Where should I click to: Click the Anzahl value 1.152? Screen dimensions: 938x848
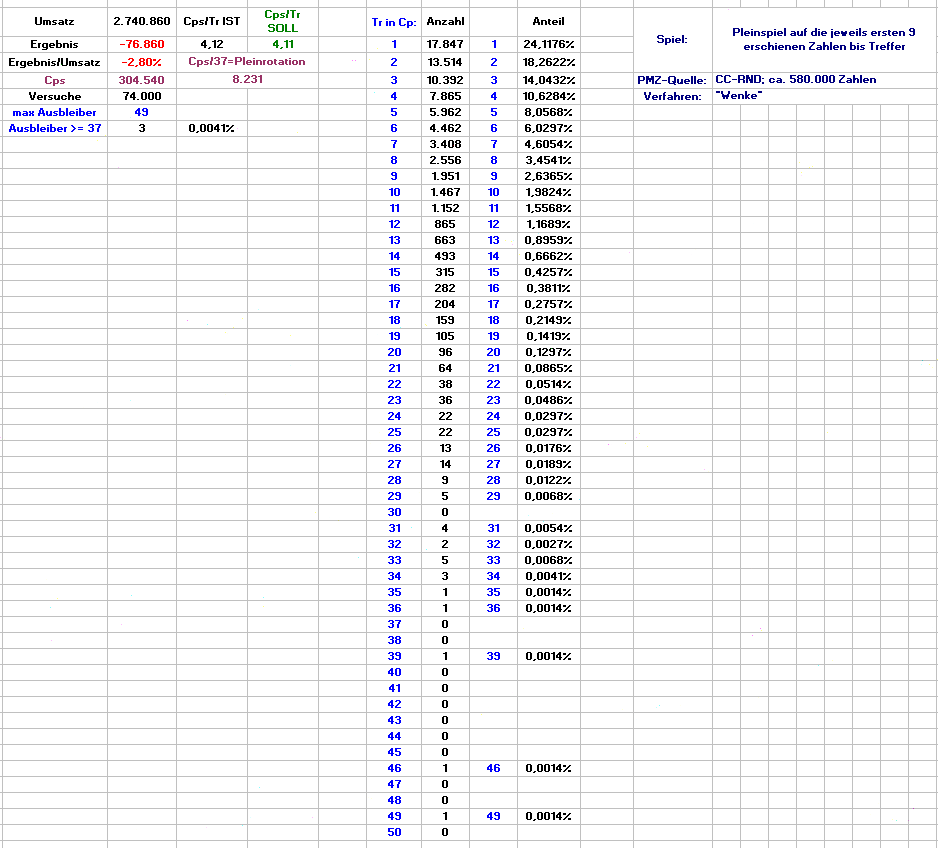(x=445, y=209)
